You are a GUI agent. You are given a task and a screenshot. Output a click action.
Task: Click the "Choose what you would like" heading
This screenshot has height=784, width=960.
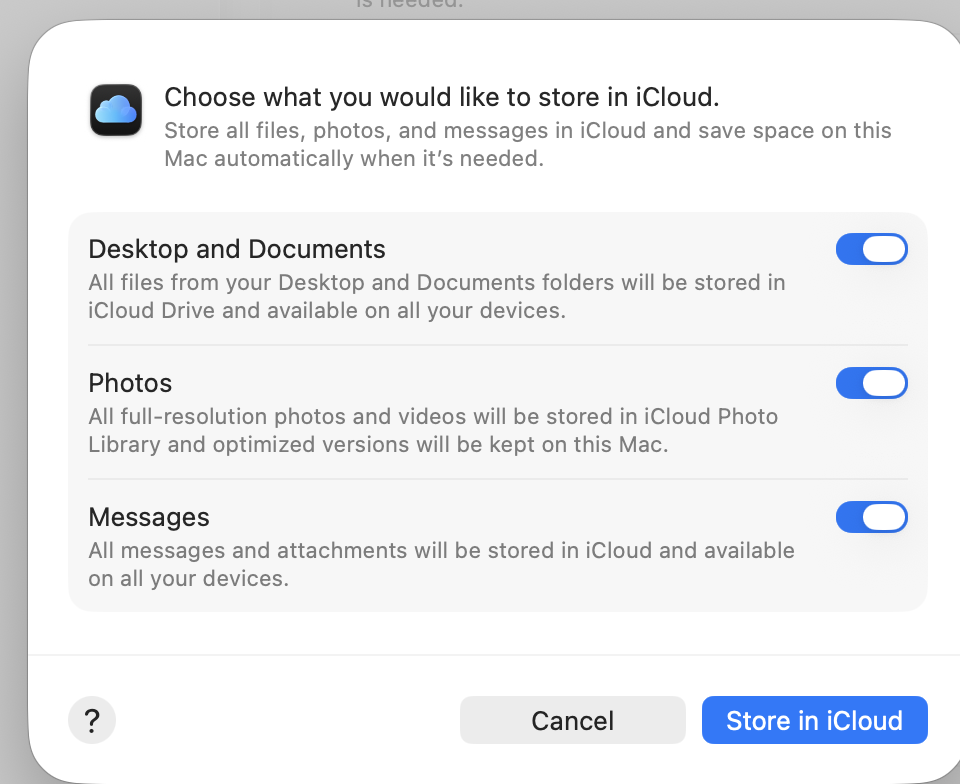point(441,97)
